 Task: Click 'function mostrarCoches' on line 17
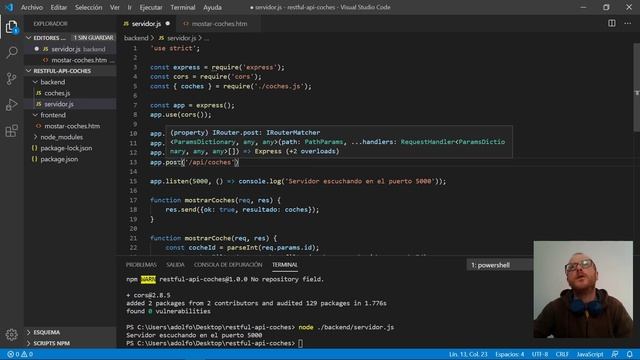pyautogui.click(x=192, y=200)
